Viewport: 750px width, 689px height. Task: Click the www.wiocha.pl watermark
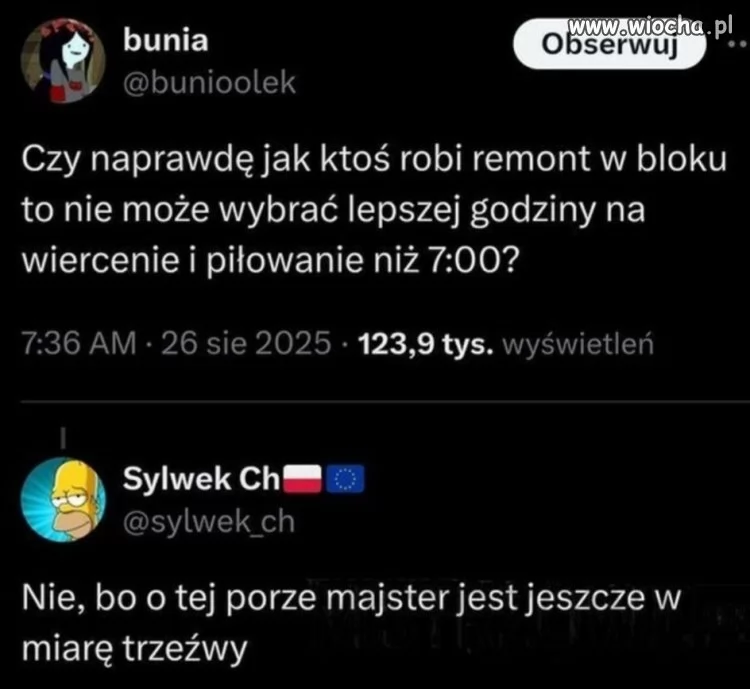click(650, 27)
